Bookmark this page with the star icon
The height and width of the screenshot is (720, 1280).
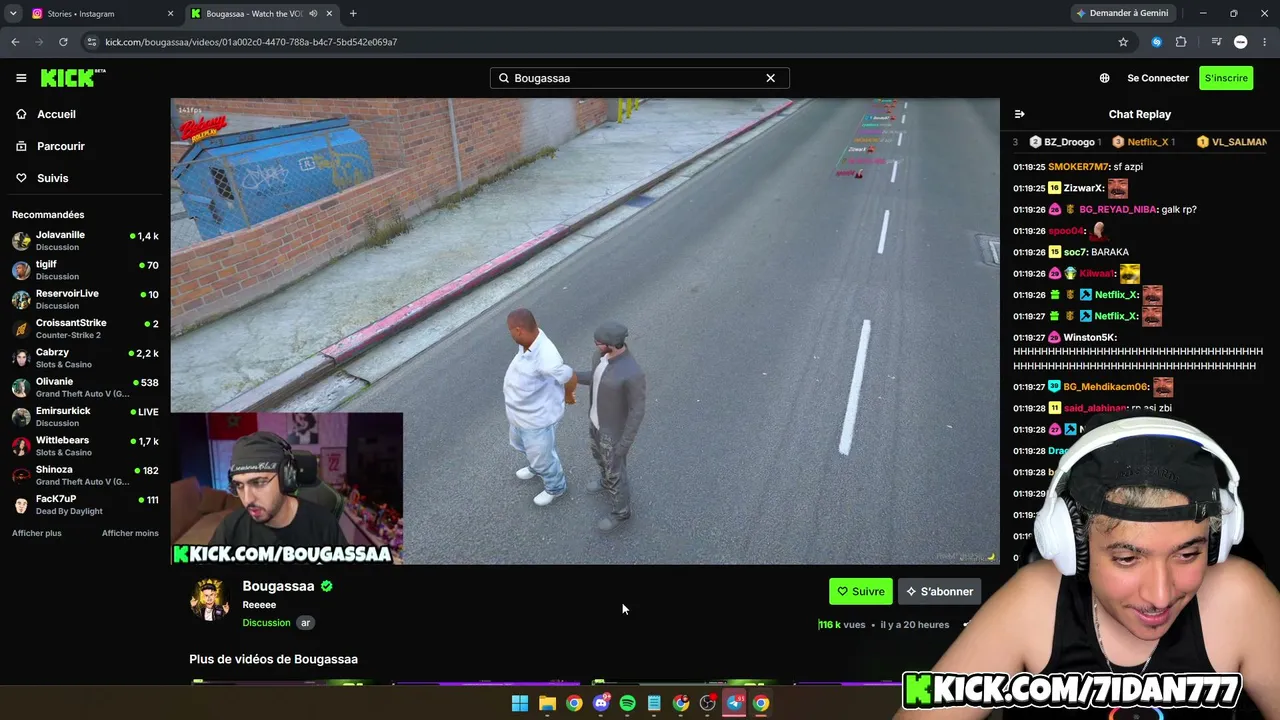(1123, 42)
